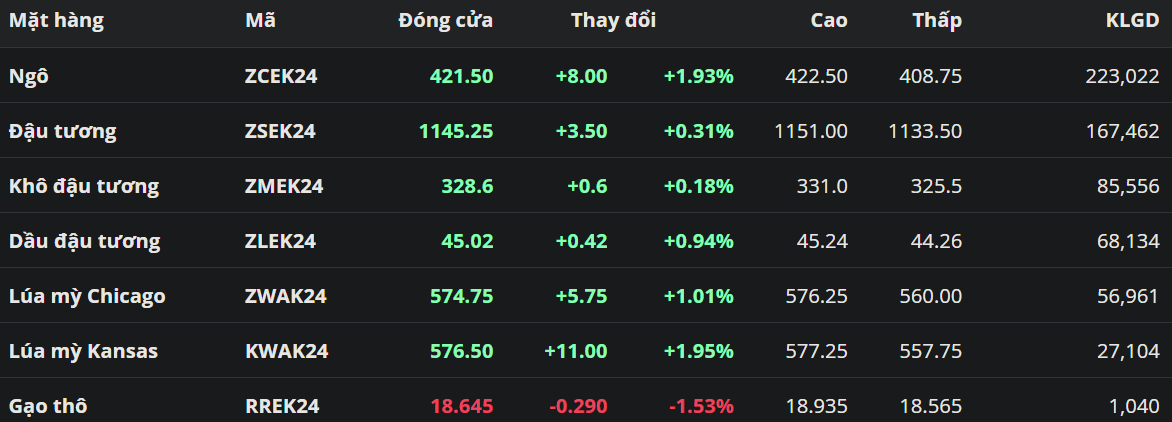Click the Thấp column header
Viewport: 1172px width, 422px height.
tap(937, 20)
